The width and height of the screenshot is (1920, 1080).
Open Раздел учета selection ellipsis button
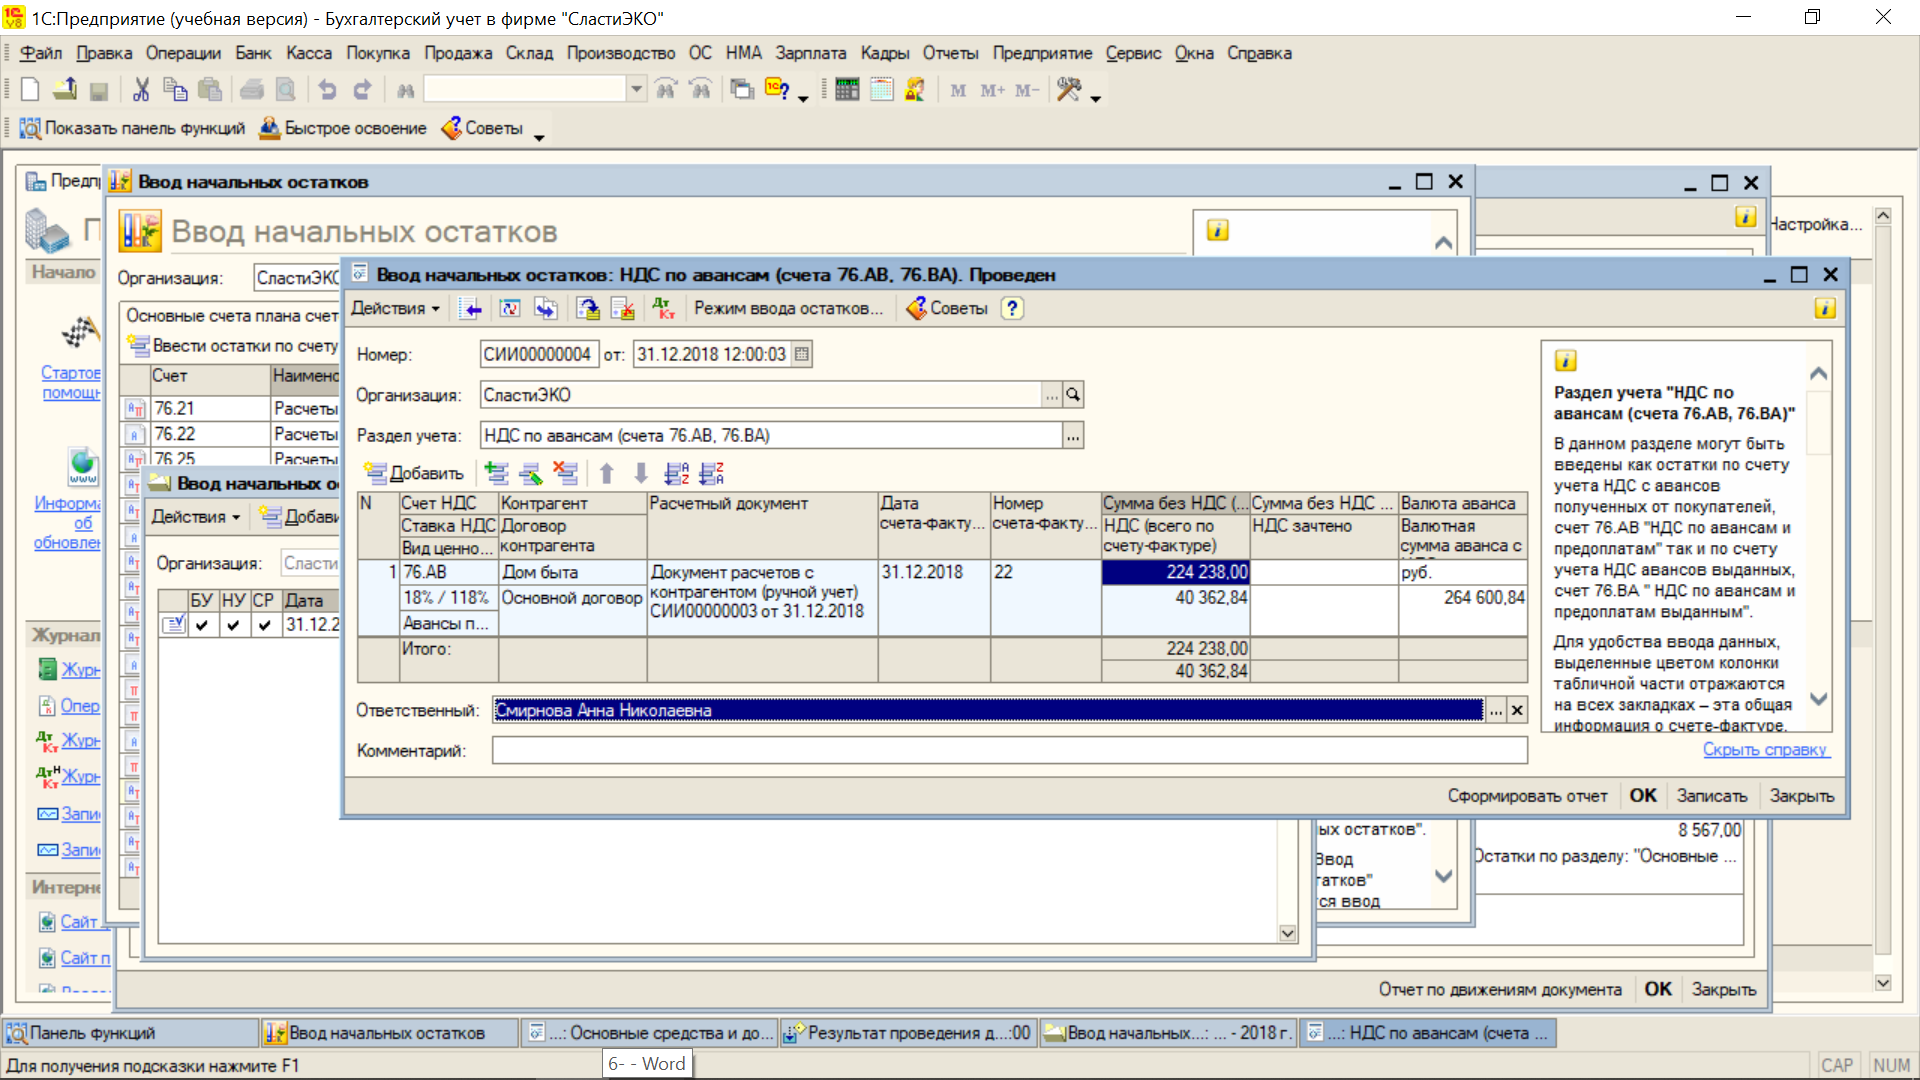(1072, 436)
